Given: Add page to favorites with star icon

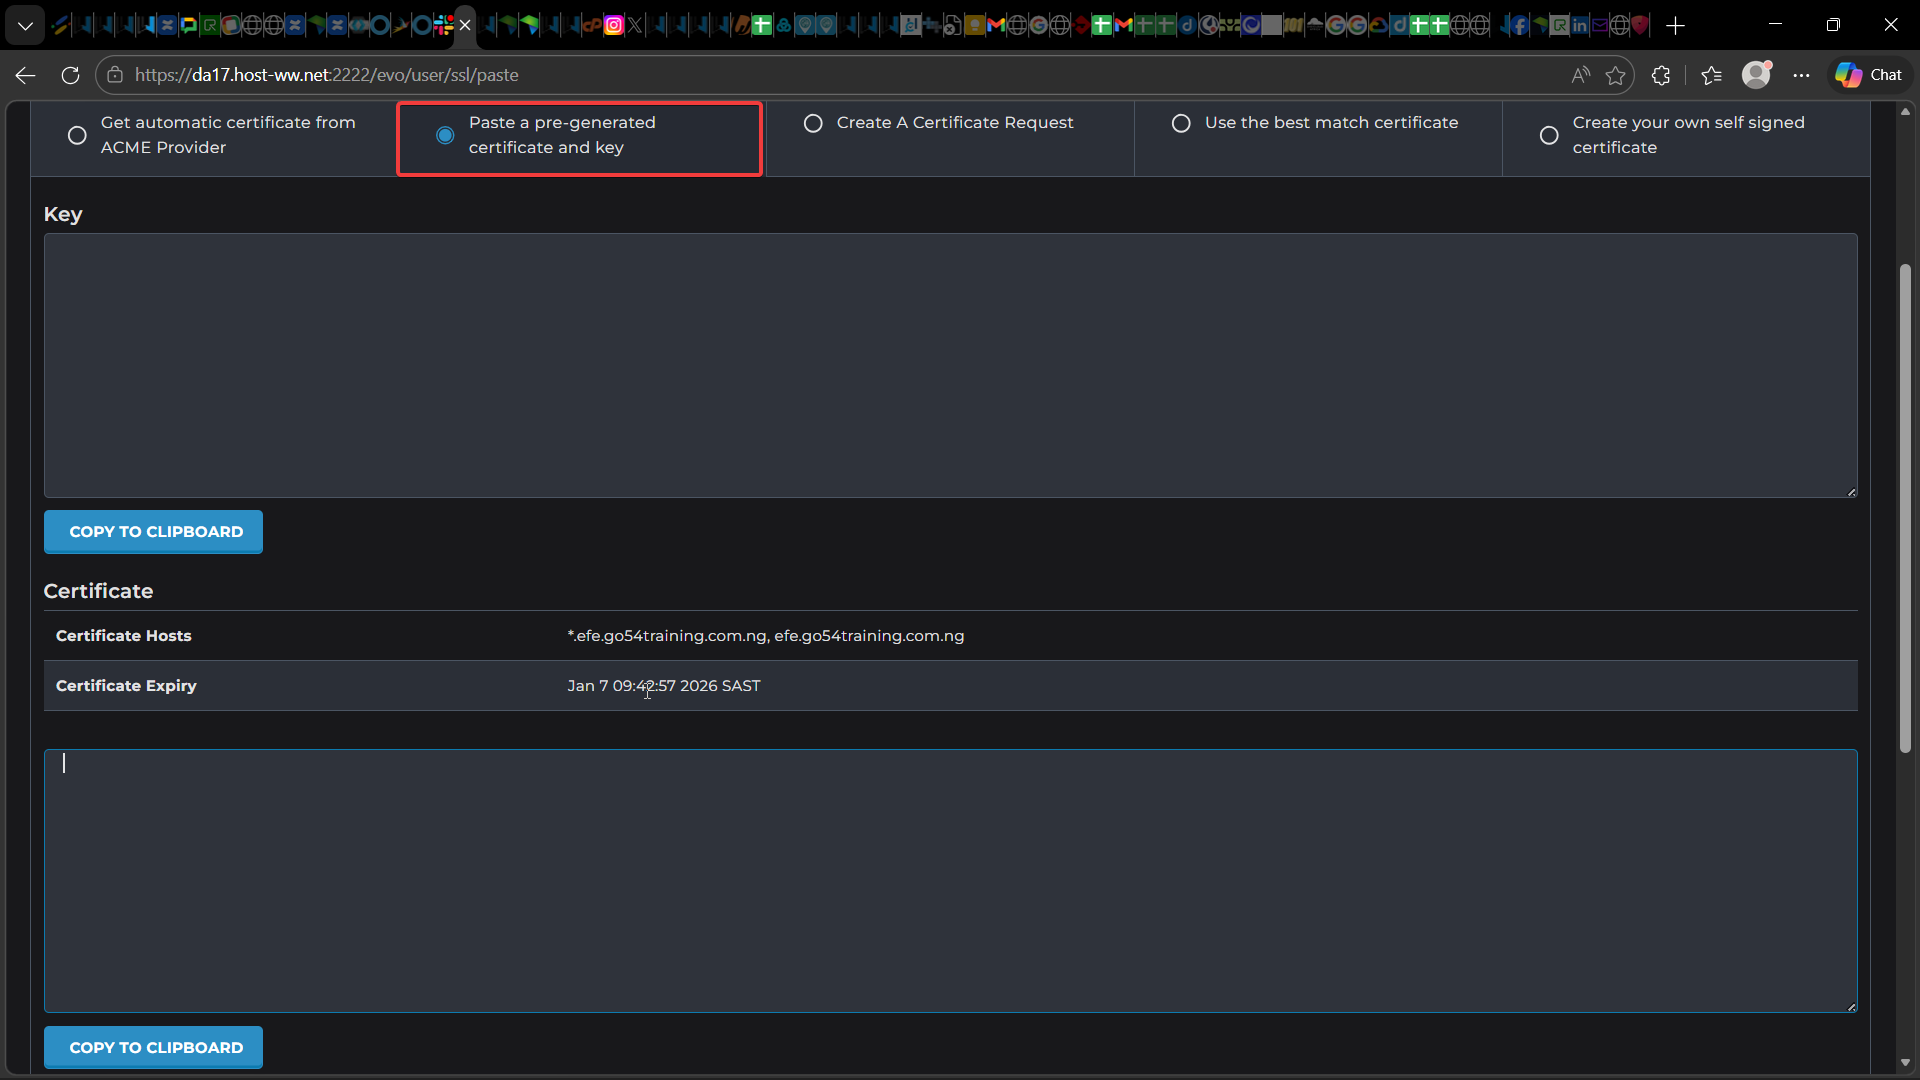Looking at the screenshot, I should pyautogui.click(x=1615, y=75).
